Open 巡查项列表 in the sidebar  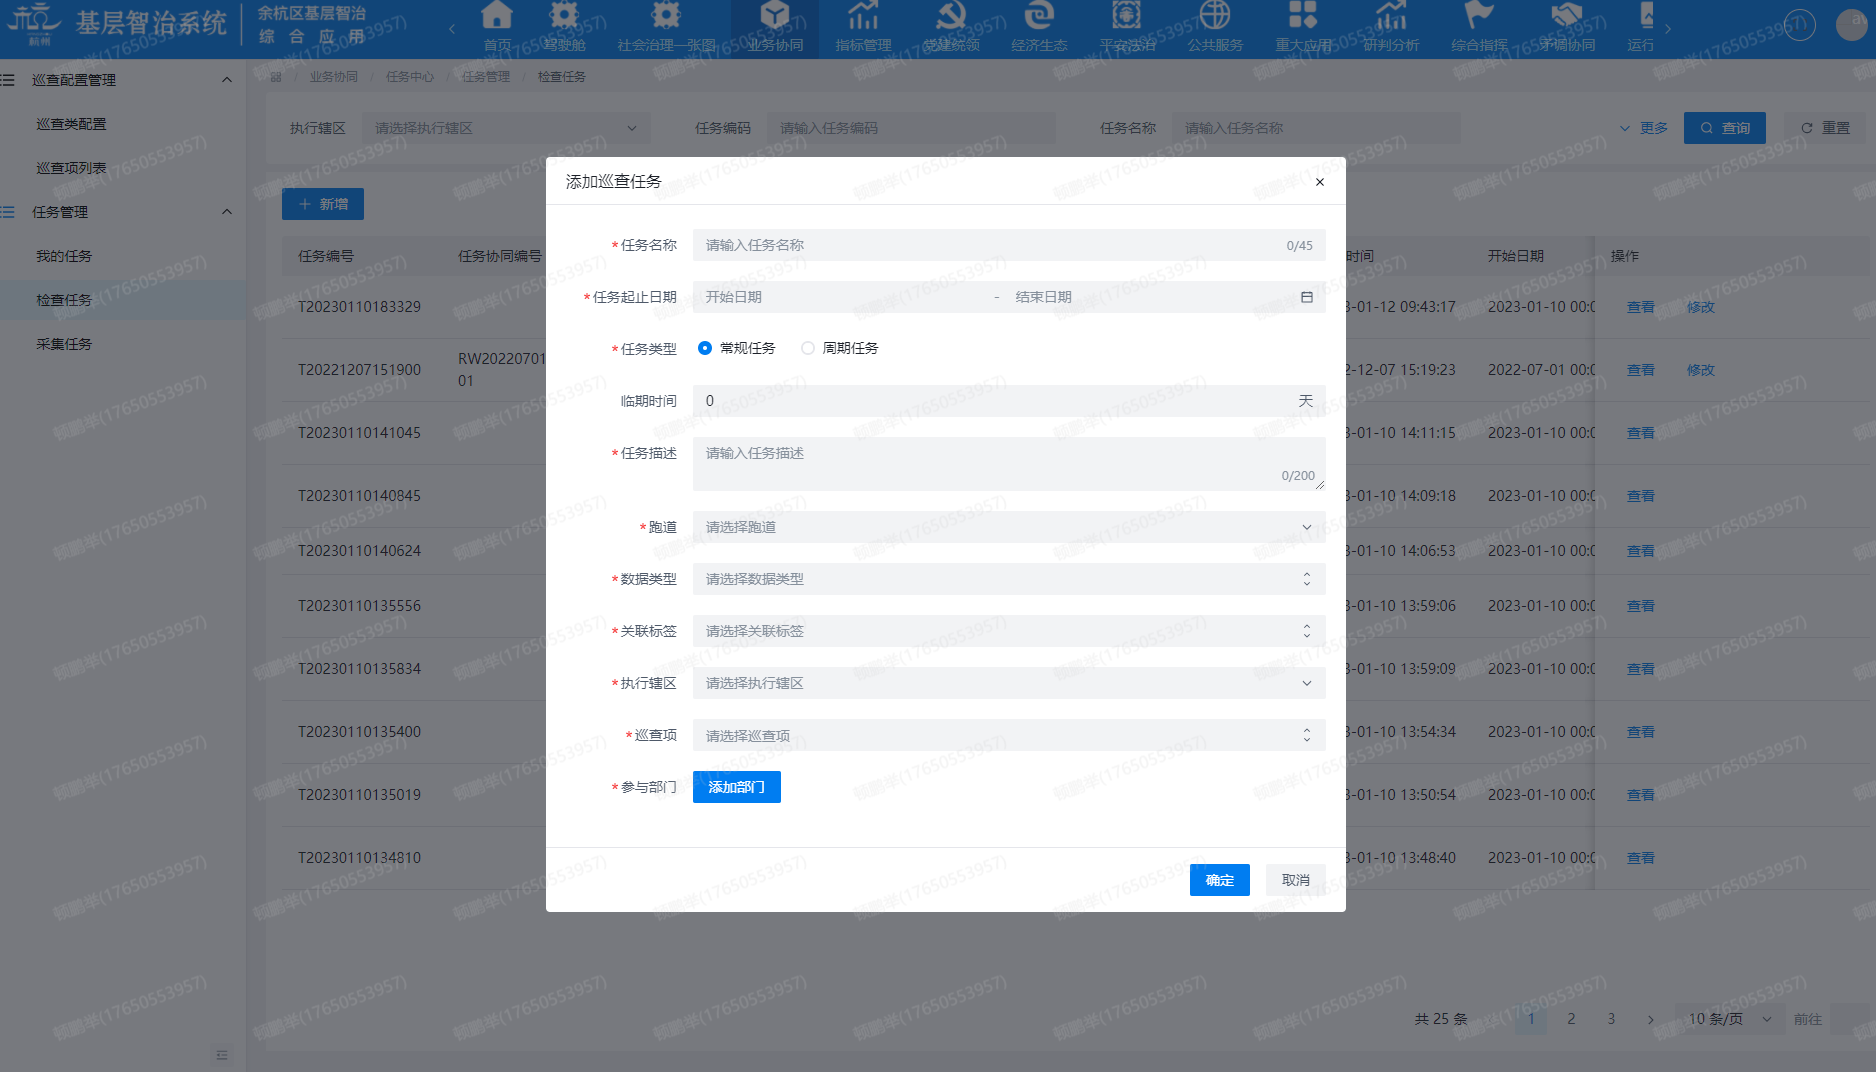(71, 168)
